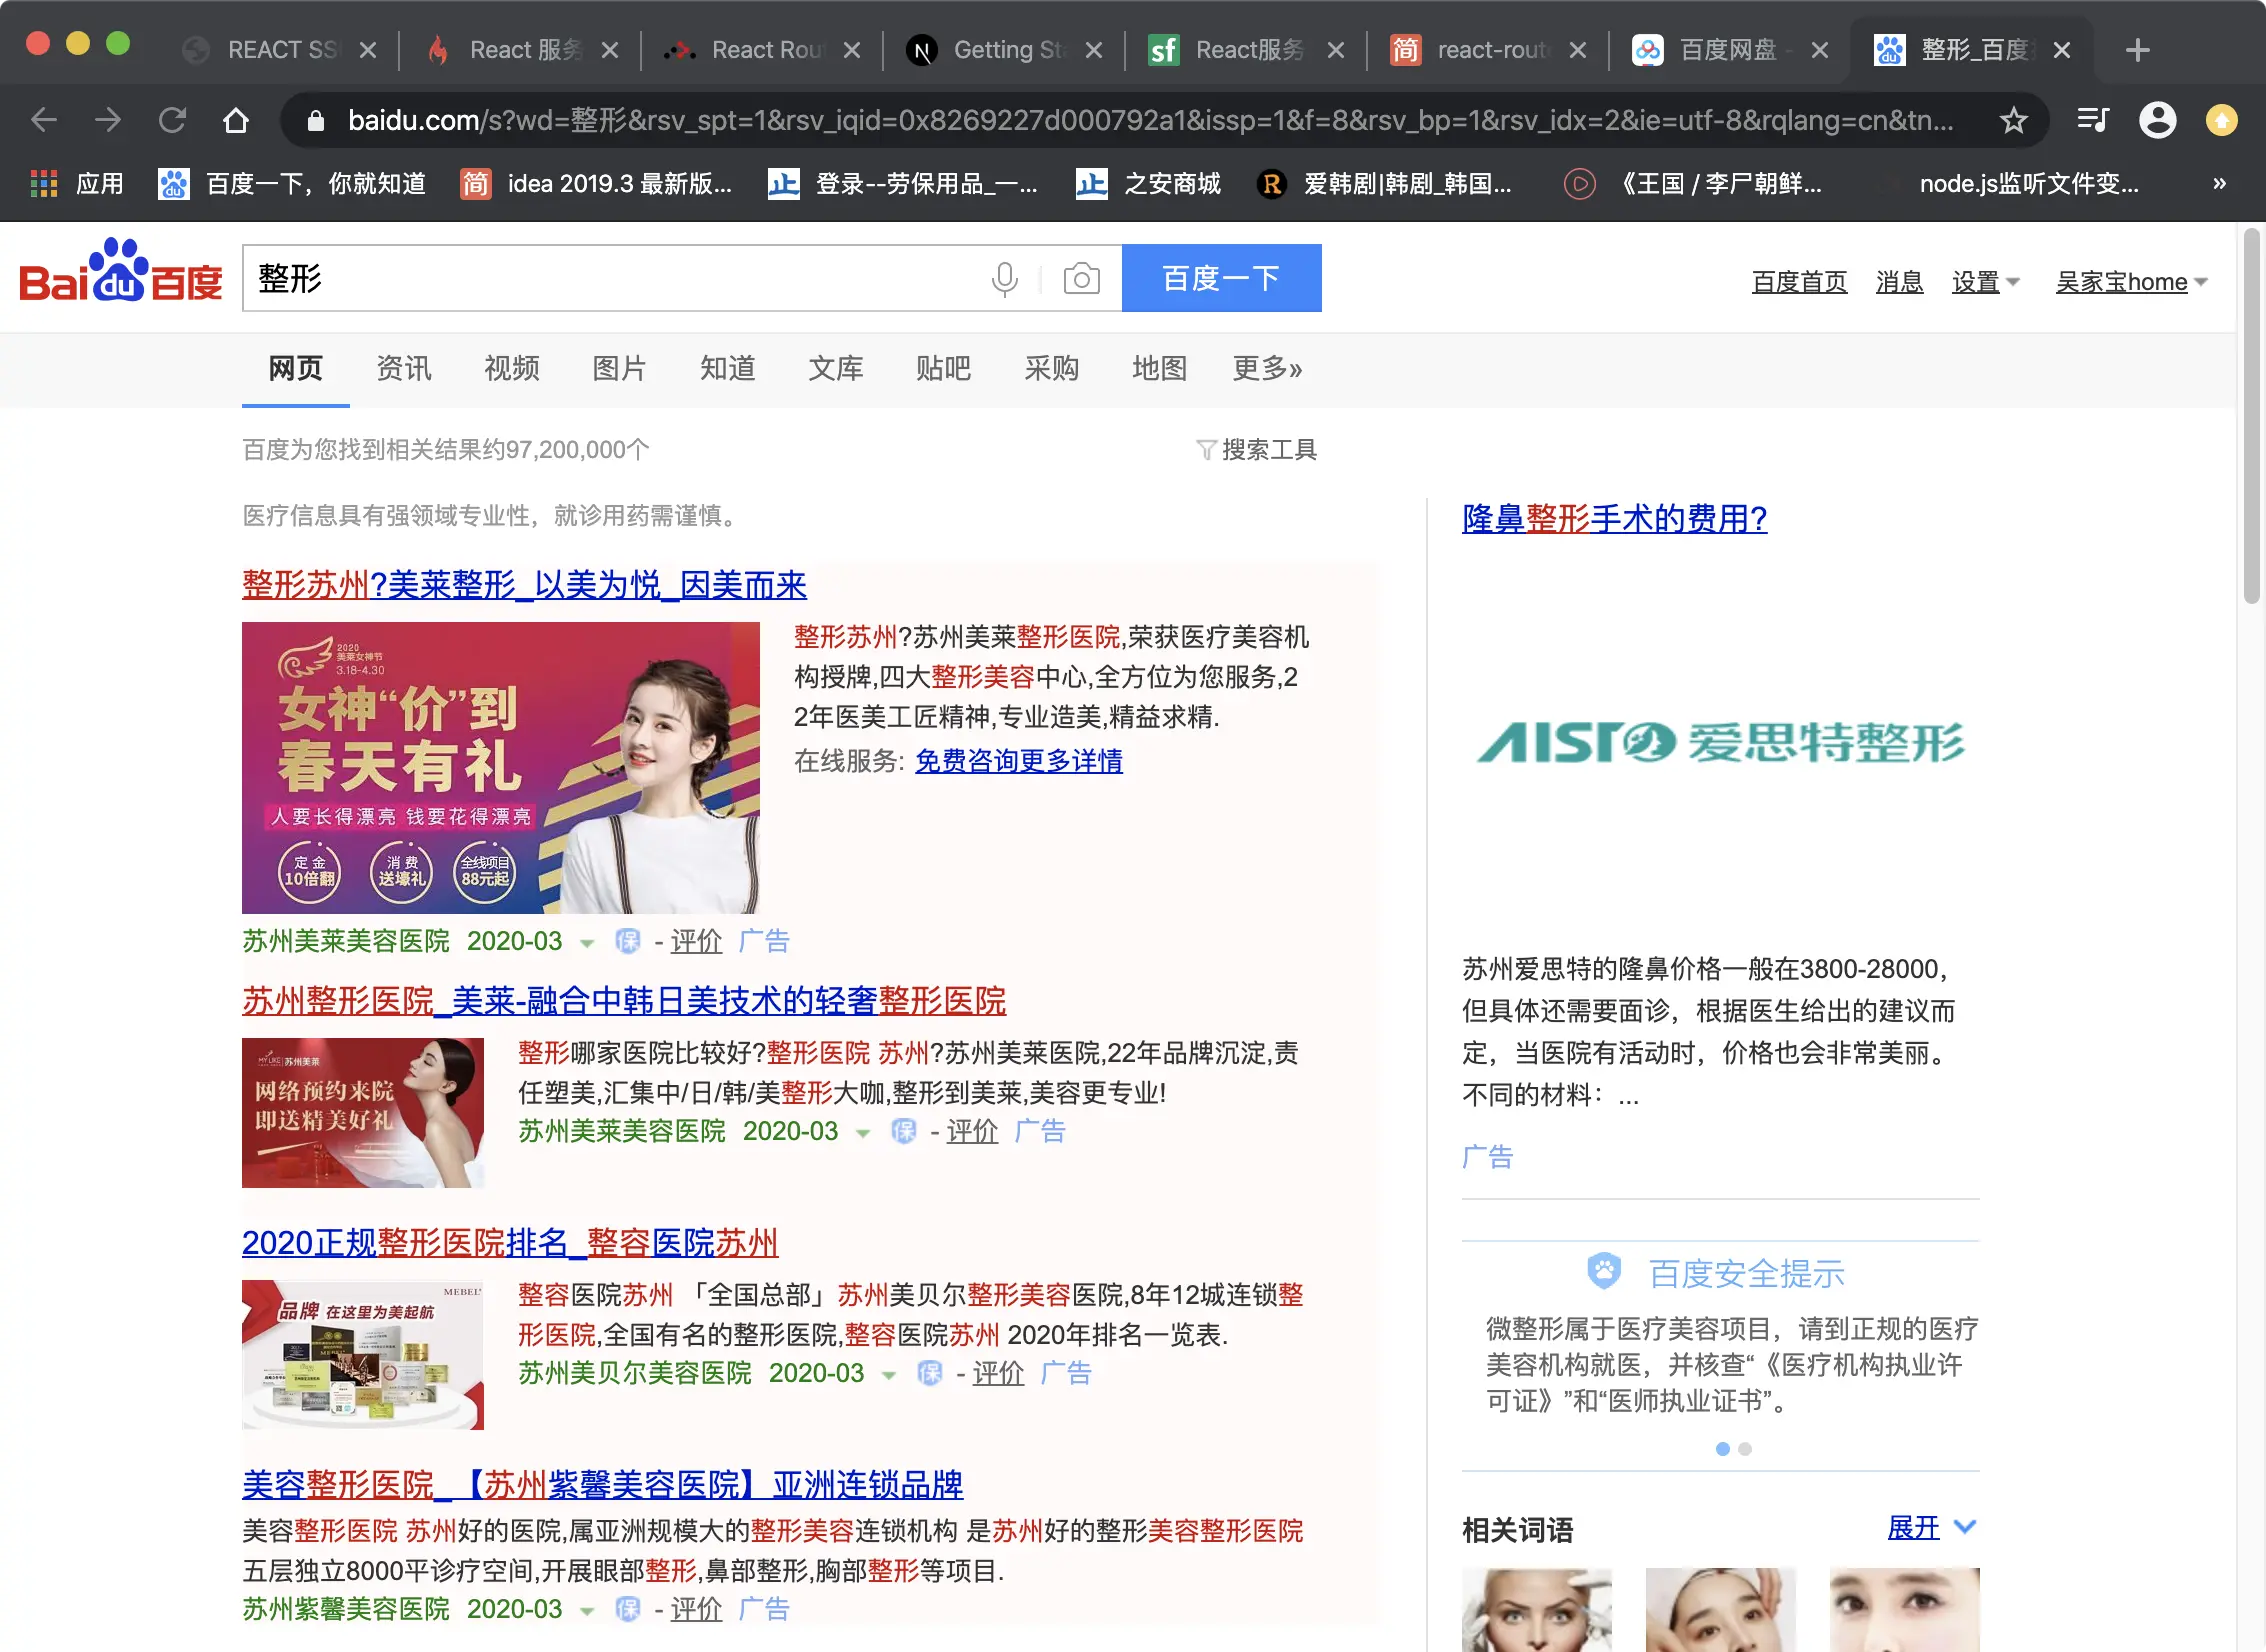Image resolution: width=2266 pixels, height=1652 pixels.
Task: Click the Baidu logo
Action: 121,271
